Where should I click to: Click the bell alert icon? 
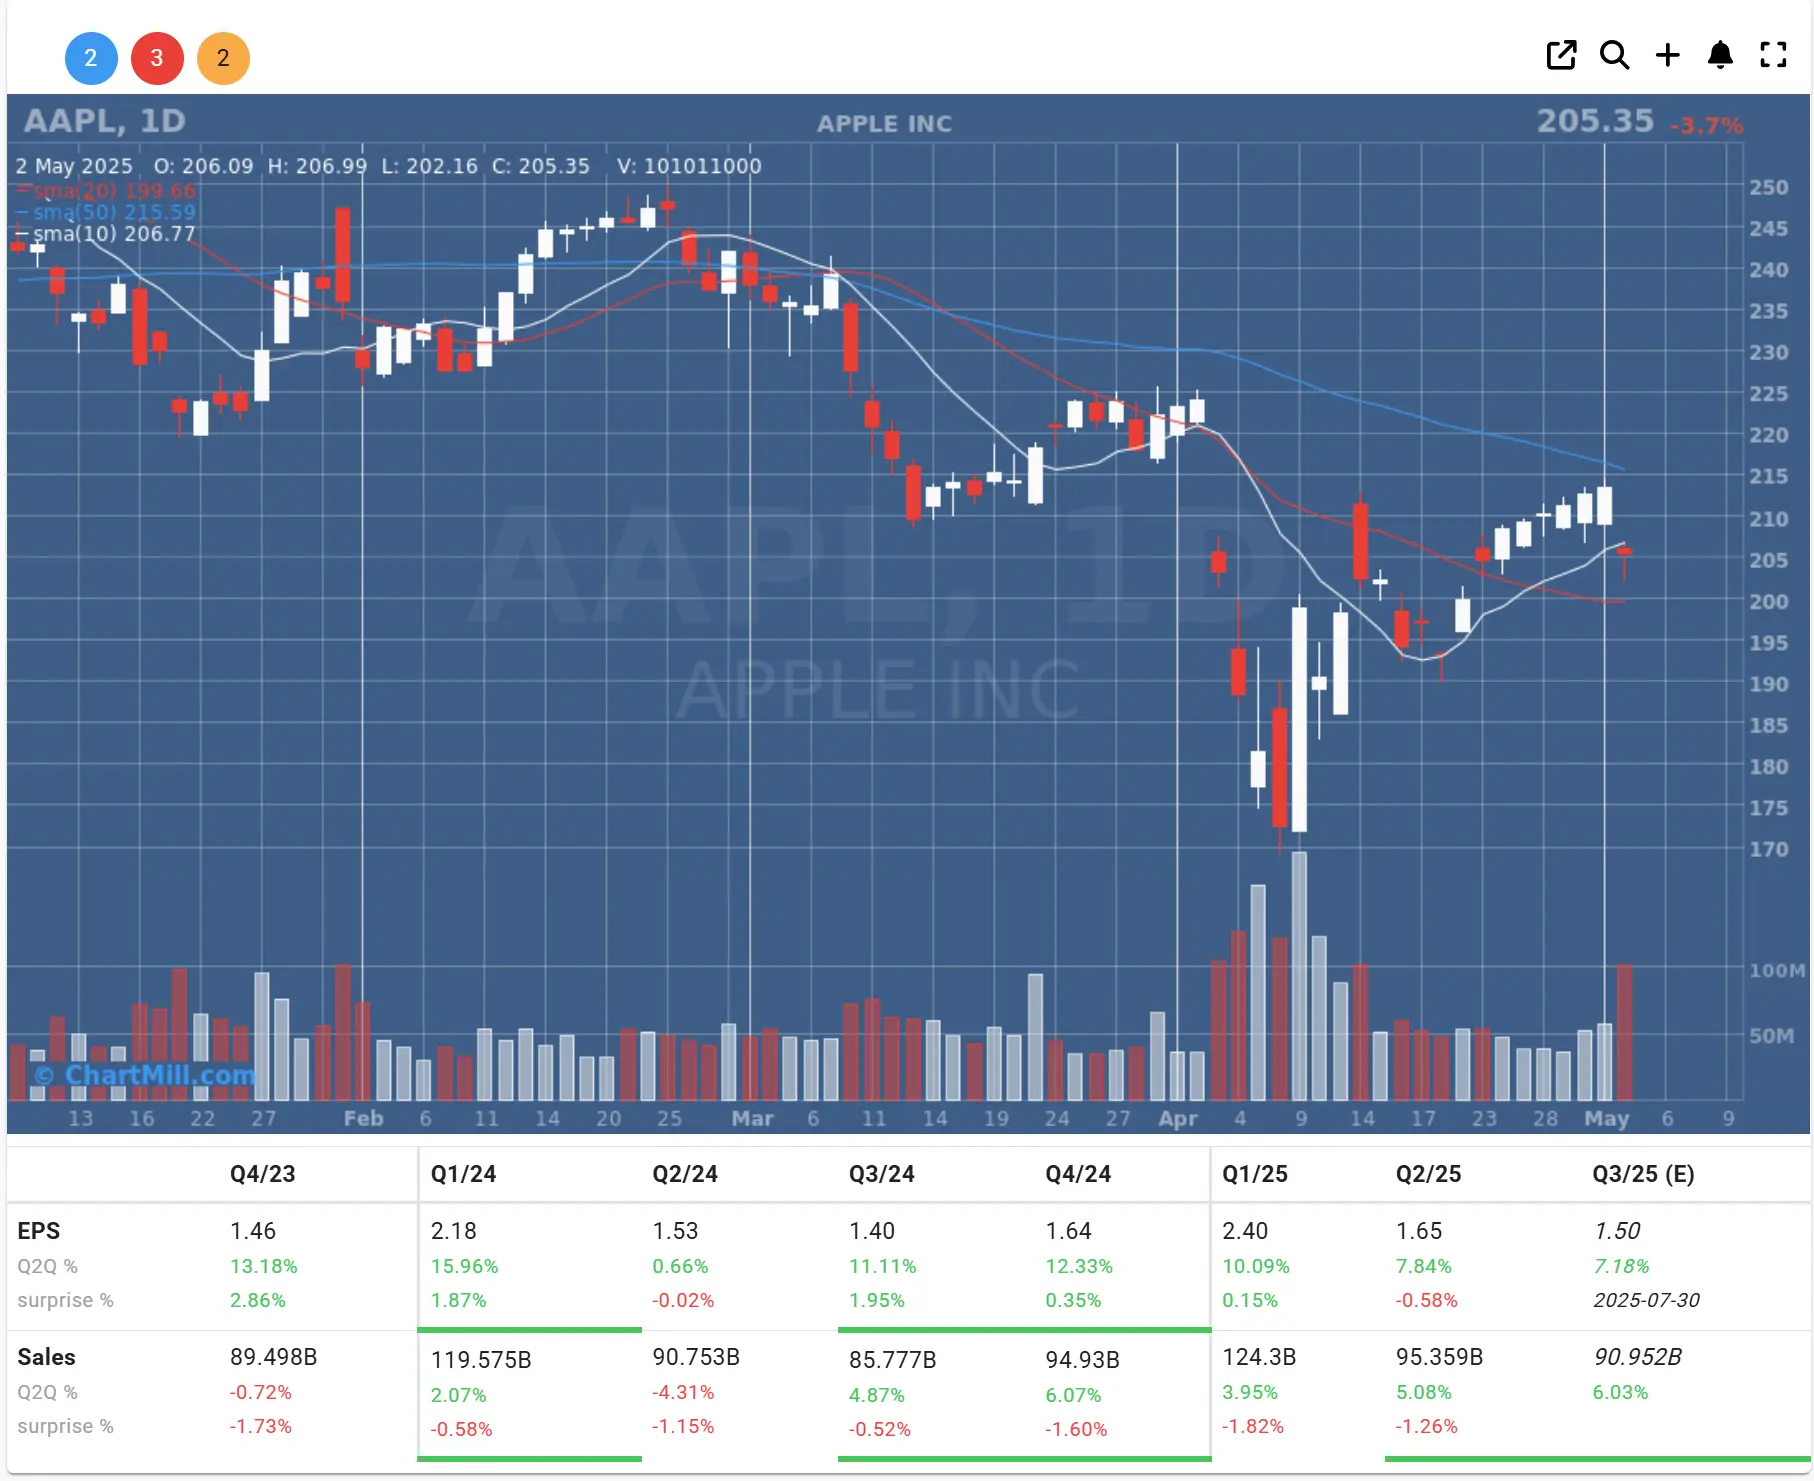pyautogui.click(x=1720, y=55)
